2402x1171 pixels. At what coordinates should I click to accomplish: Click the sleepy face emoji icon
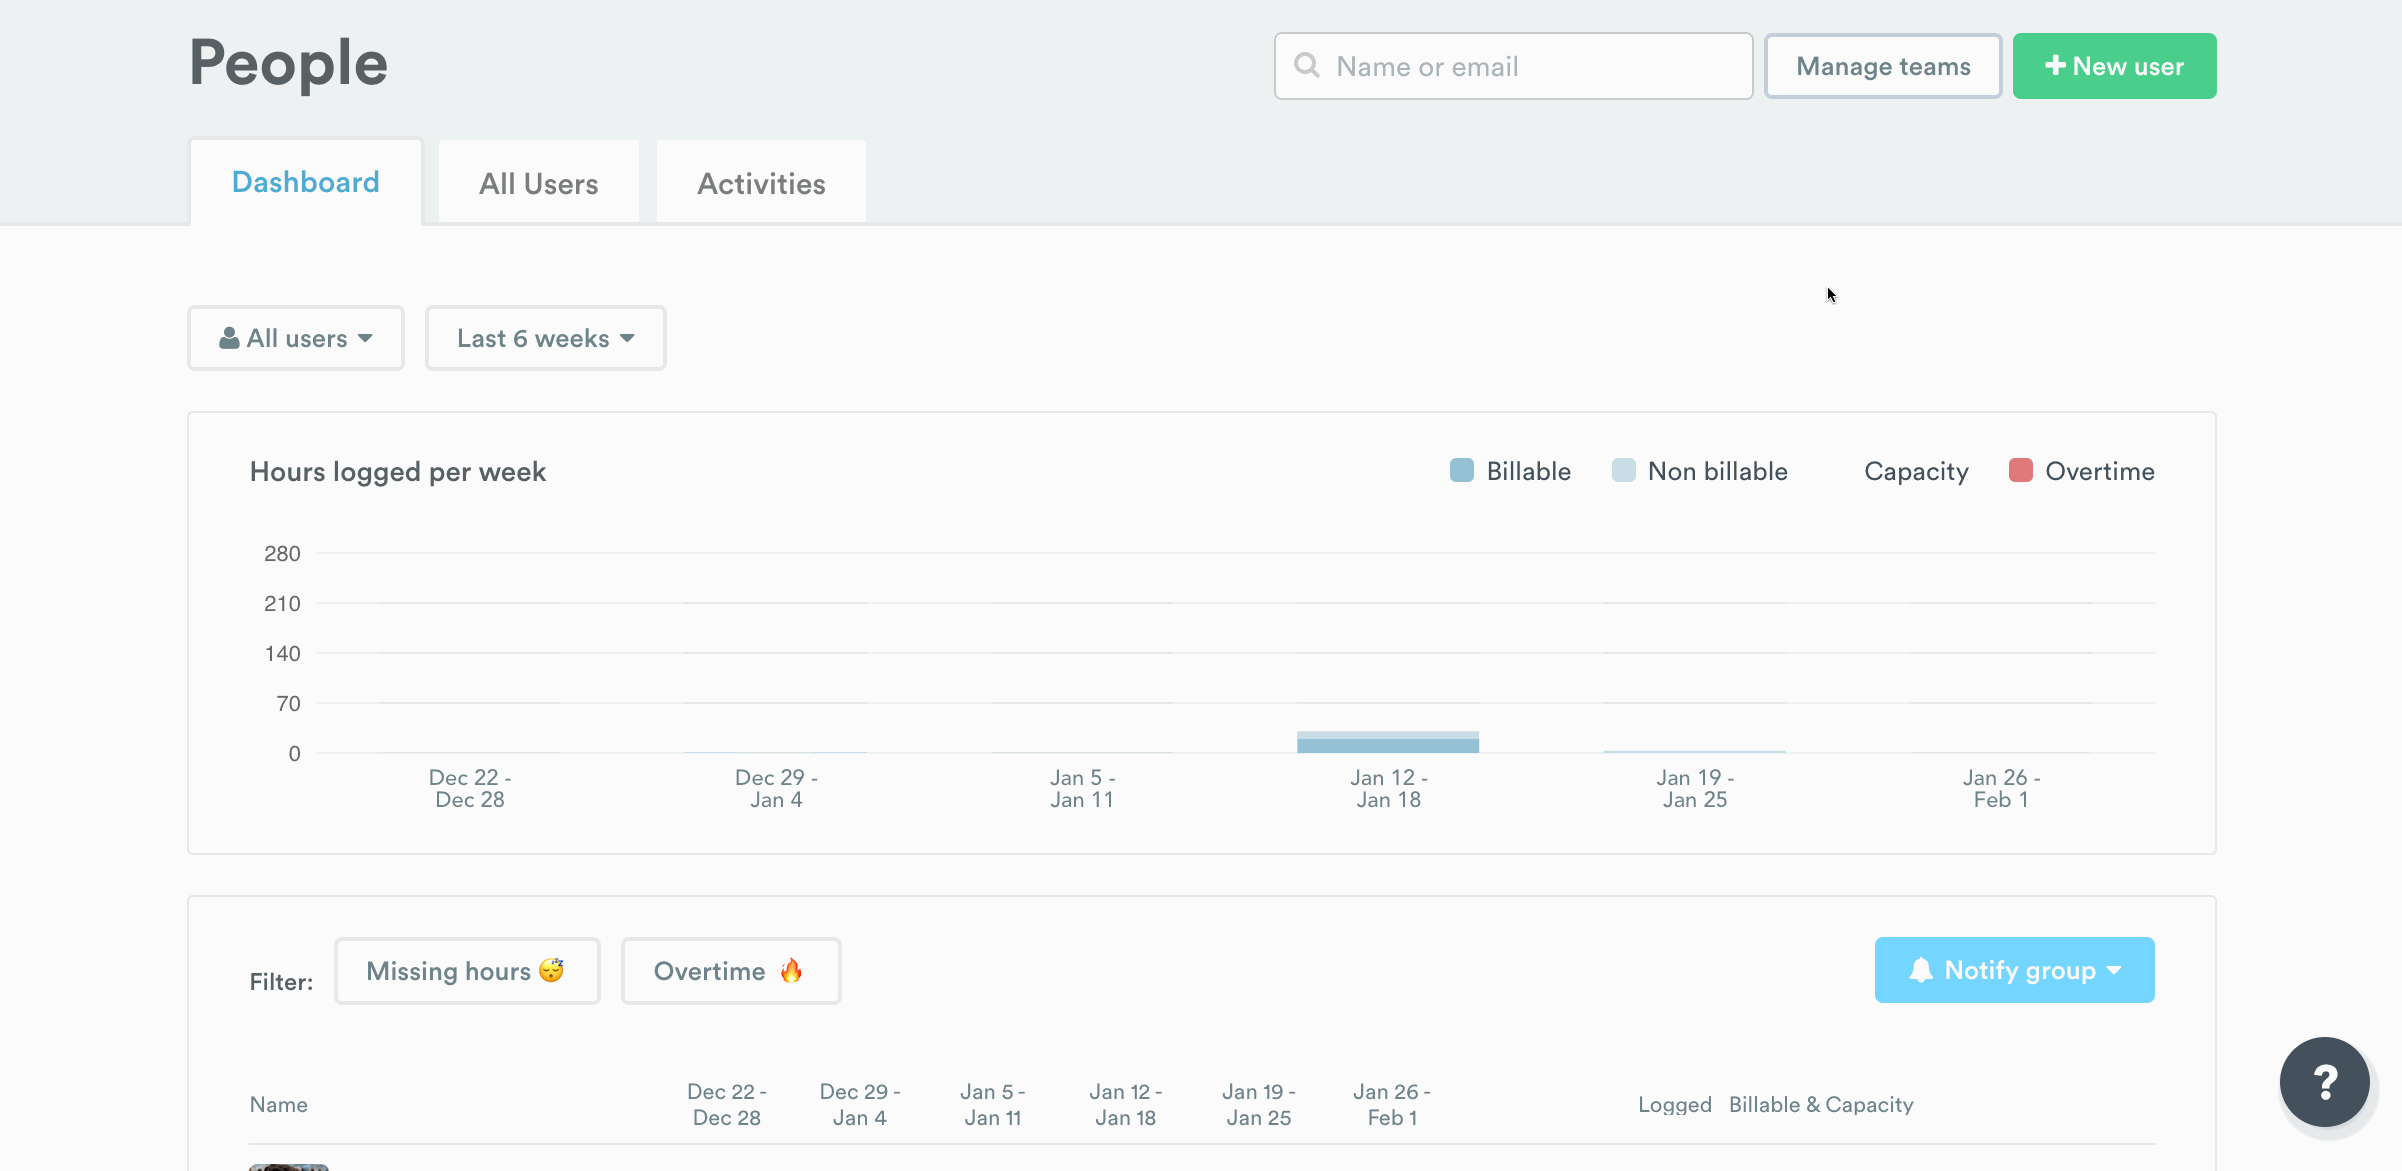coord(551,970)
